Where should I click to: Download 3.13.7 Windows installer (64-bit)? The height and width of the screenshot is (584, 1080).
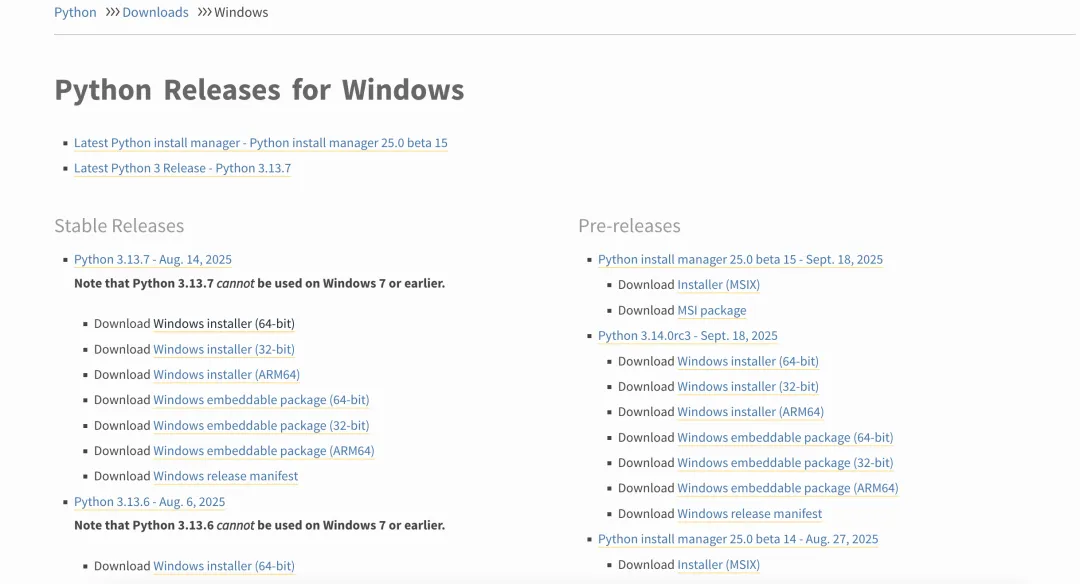[224, 324]
